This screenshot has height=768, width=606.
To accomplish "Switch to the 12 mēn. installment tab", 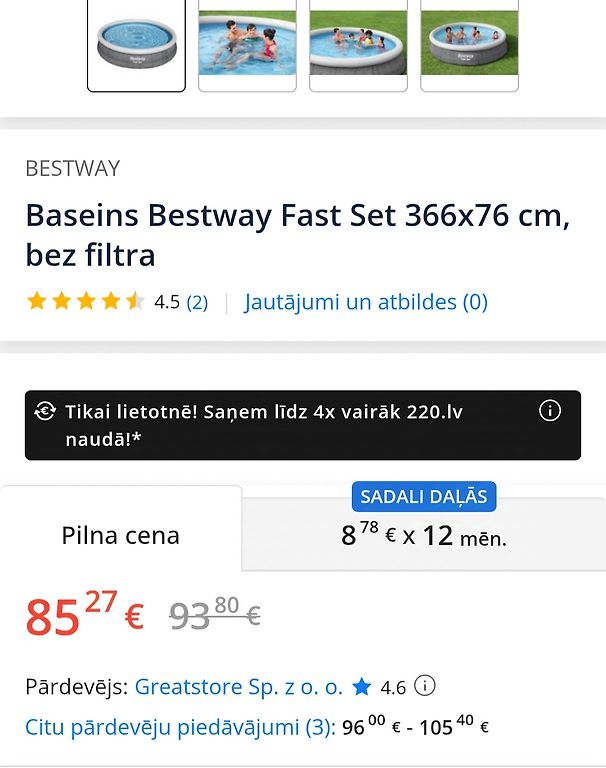I will coord(424,535).
